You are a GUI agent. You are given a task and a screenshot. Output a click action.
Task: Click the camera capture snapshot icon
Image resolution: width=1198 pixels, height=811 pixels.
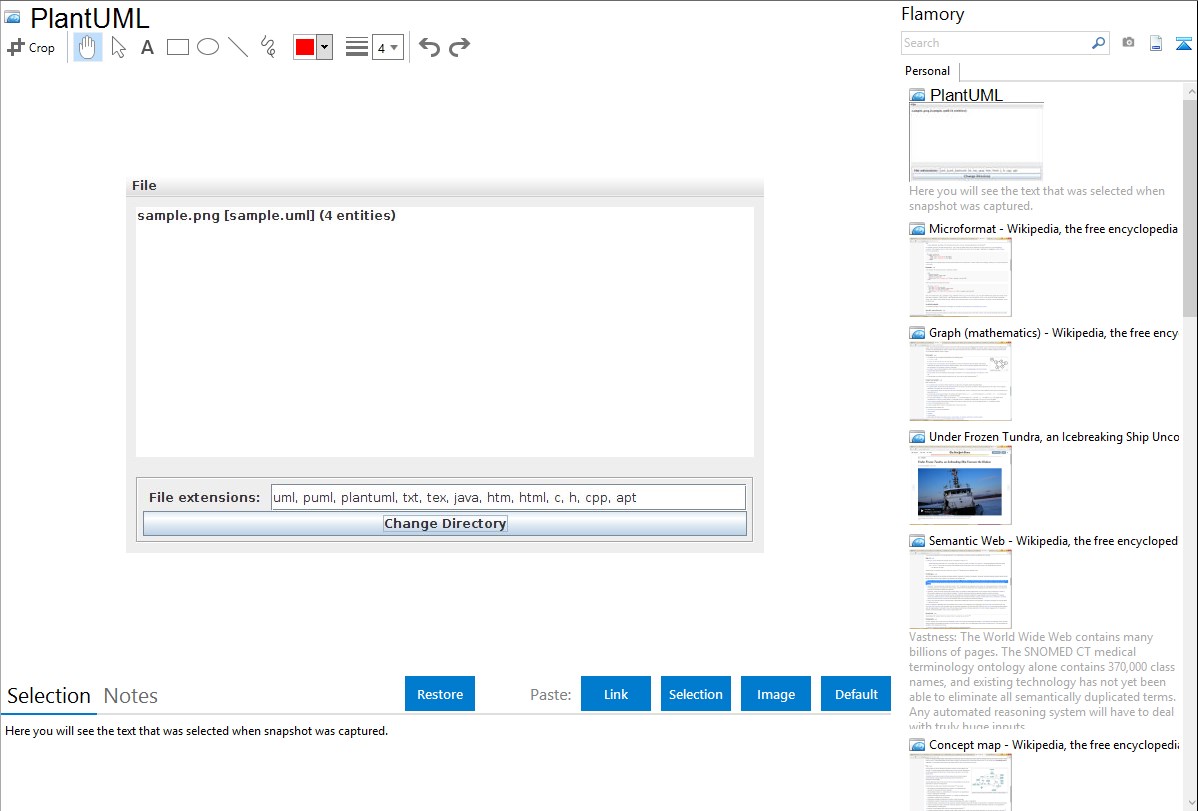pos(1128,43)
